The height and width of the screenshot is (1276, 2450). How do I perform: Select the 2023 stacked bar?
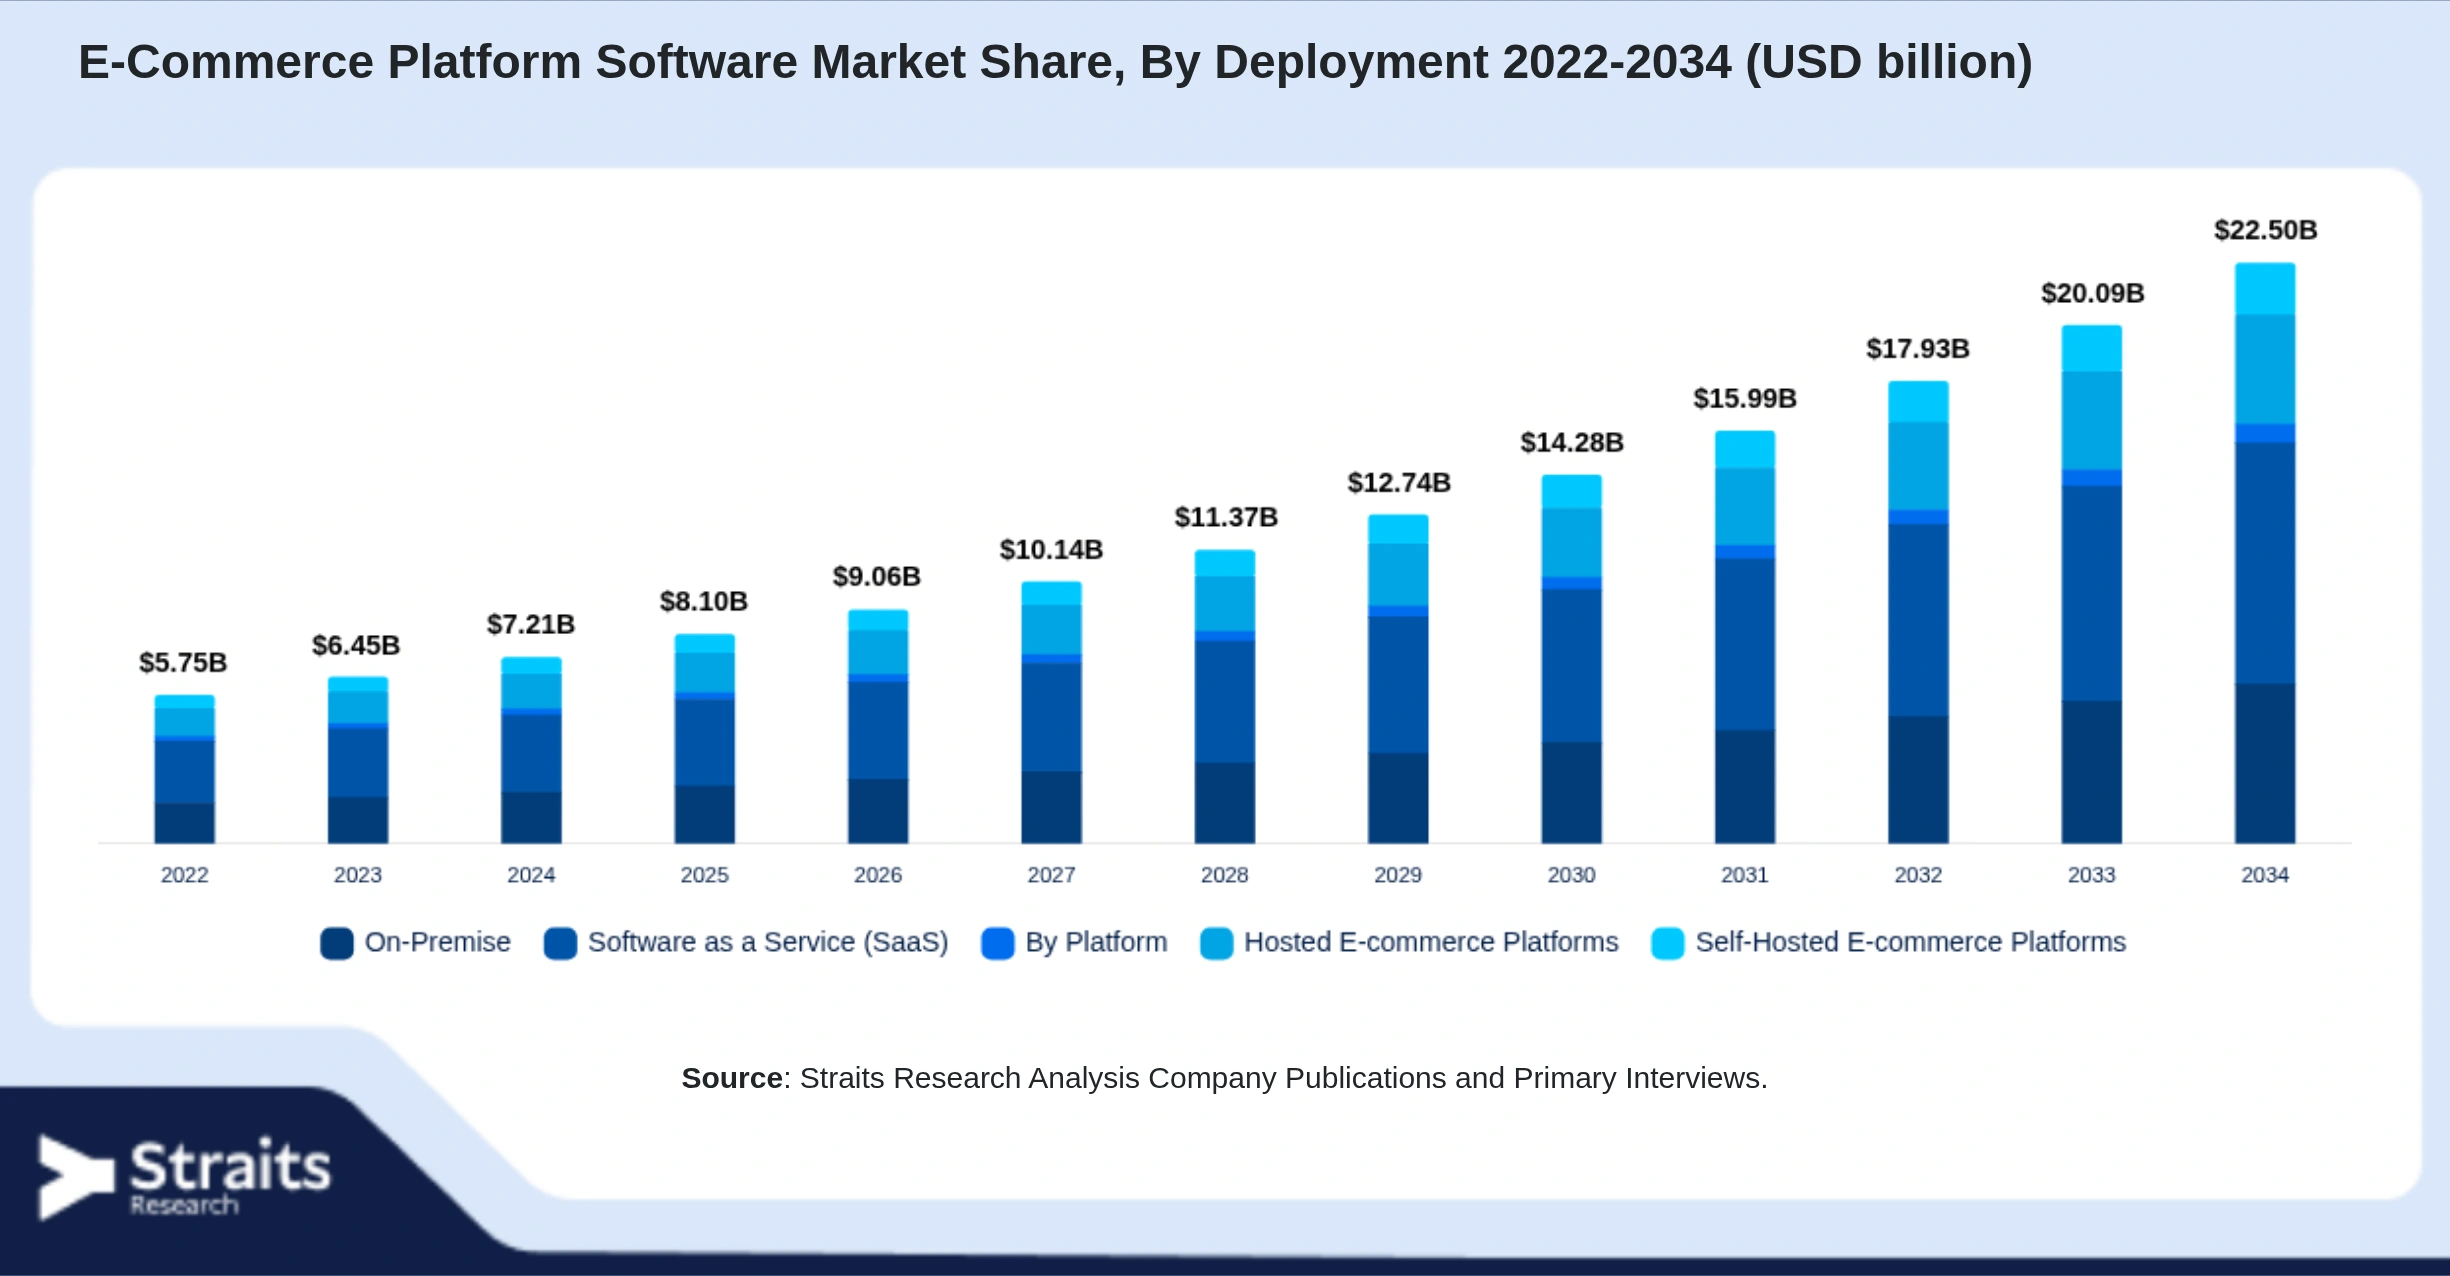pos(358,760)
